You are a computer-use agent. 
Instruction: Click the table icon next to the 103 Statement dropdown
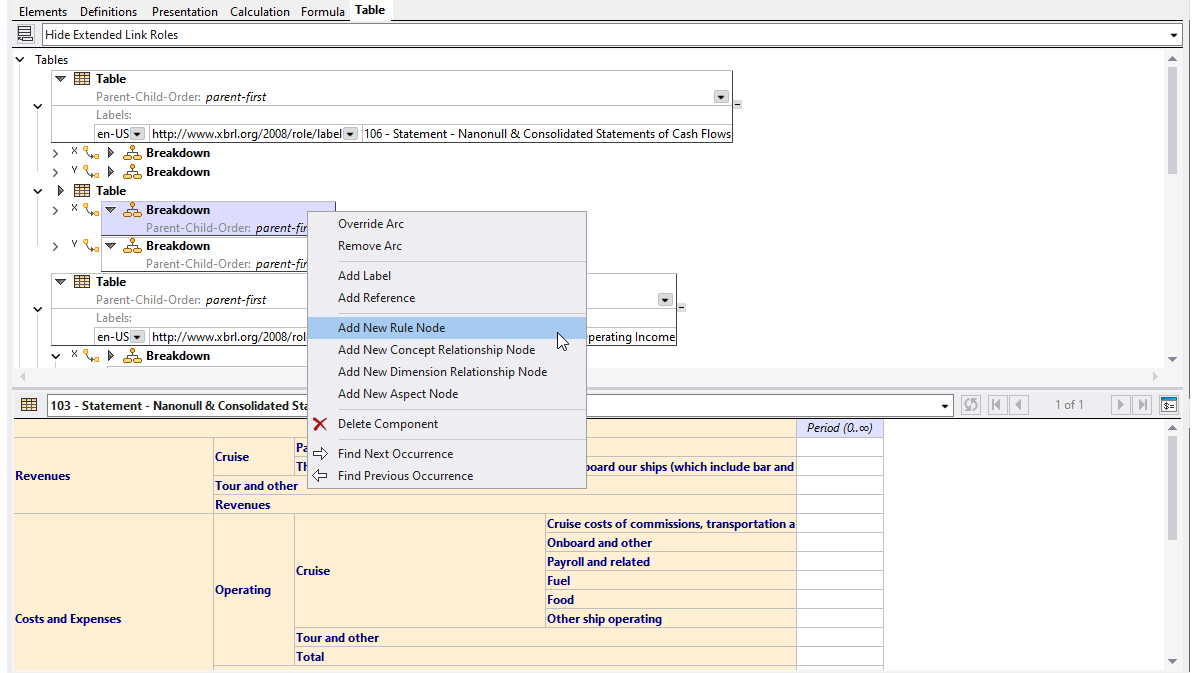(29, 405)
